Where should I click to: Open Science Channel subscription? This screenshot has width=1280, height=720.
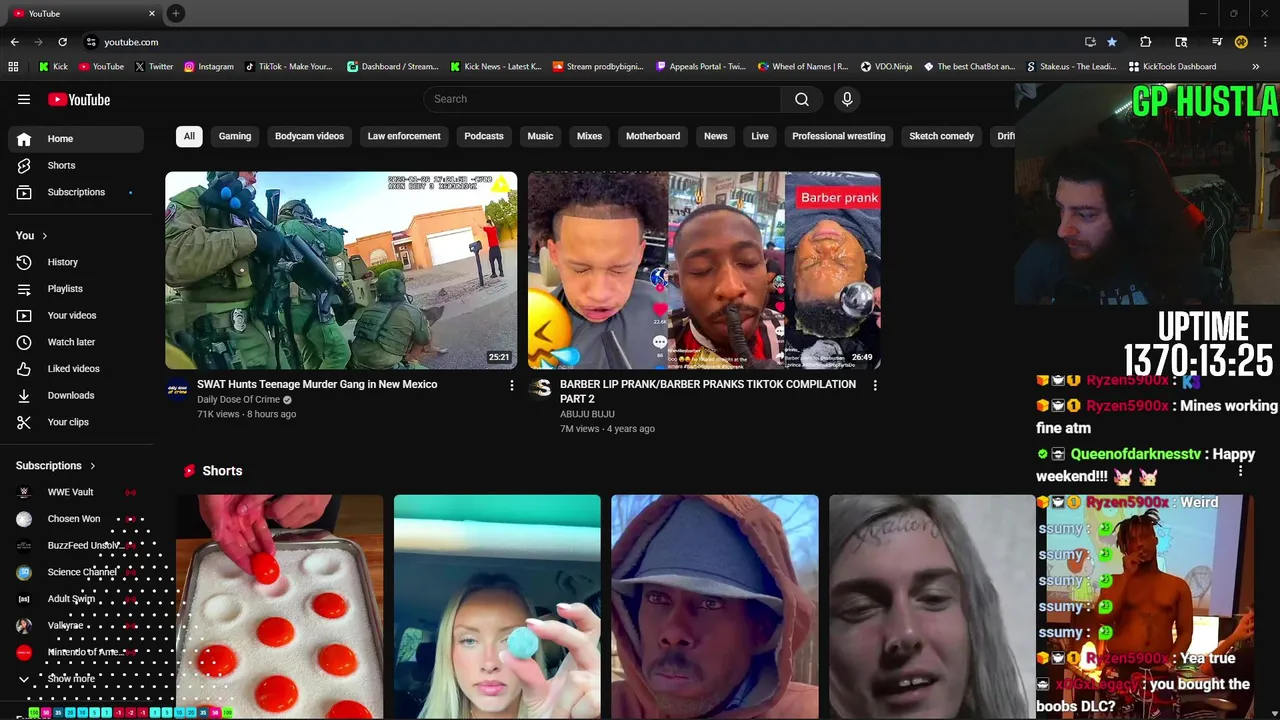tap(76, 572)
